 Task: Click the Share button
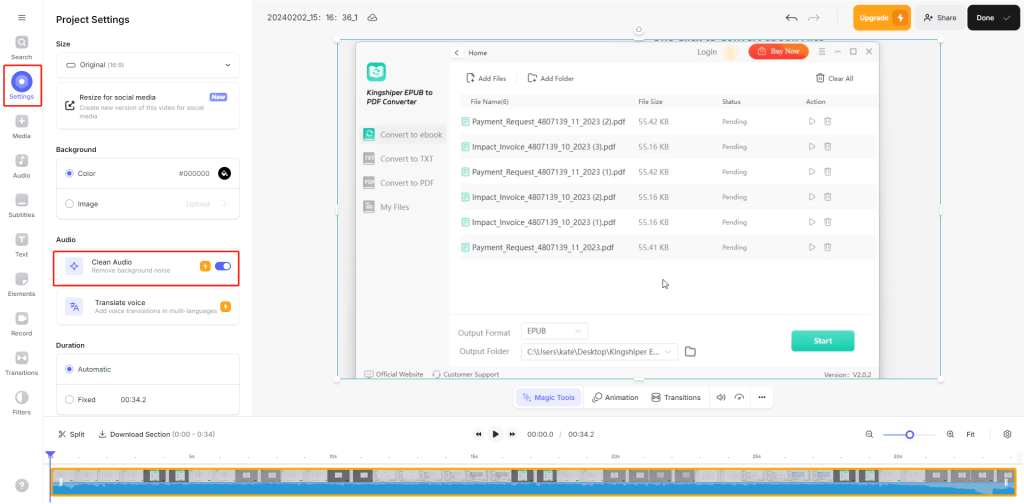[x=940, y=18]
